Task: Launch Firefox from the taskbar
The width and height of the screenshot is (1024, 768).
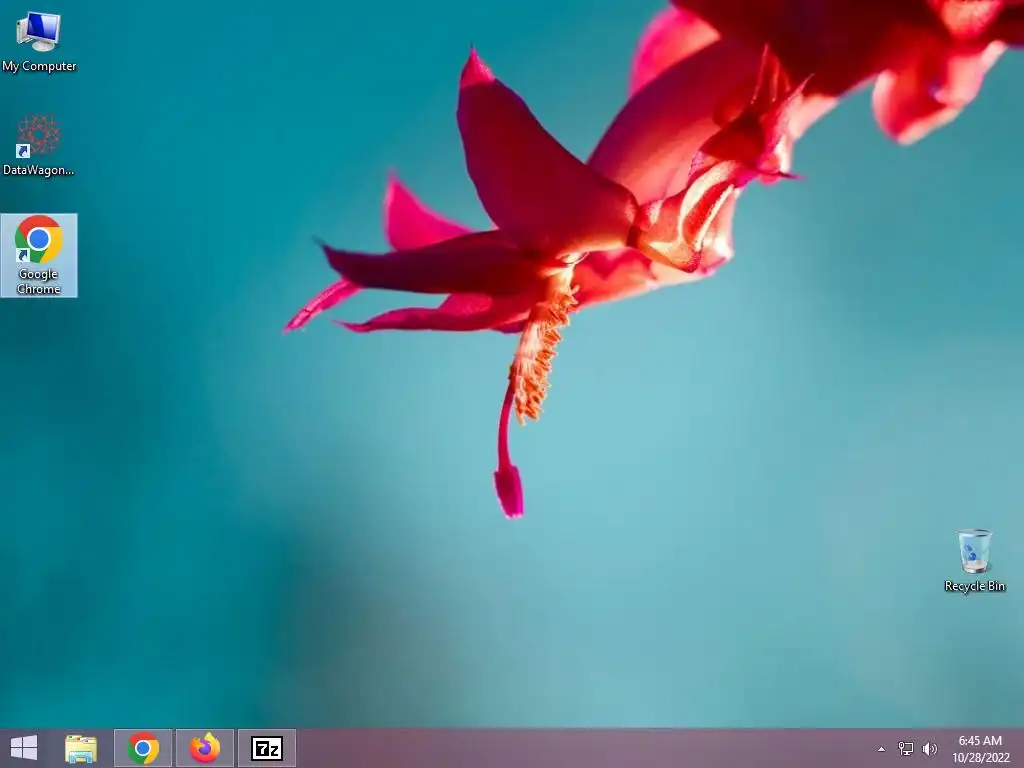Action: (x=204, y=748)
